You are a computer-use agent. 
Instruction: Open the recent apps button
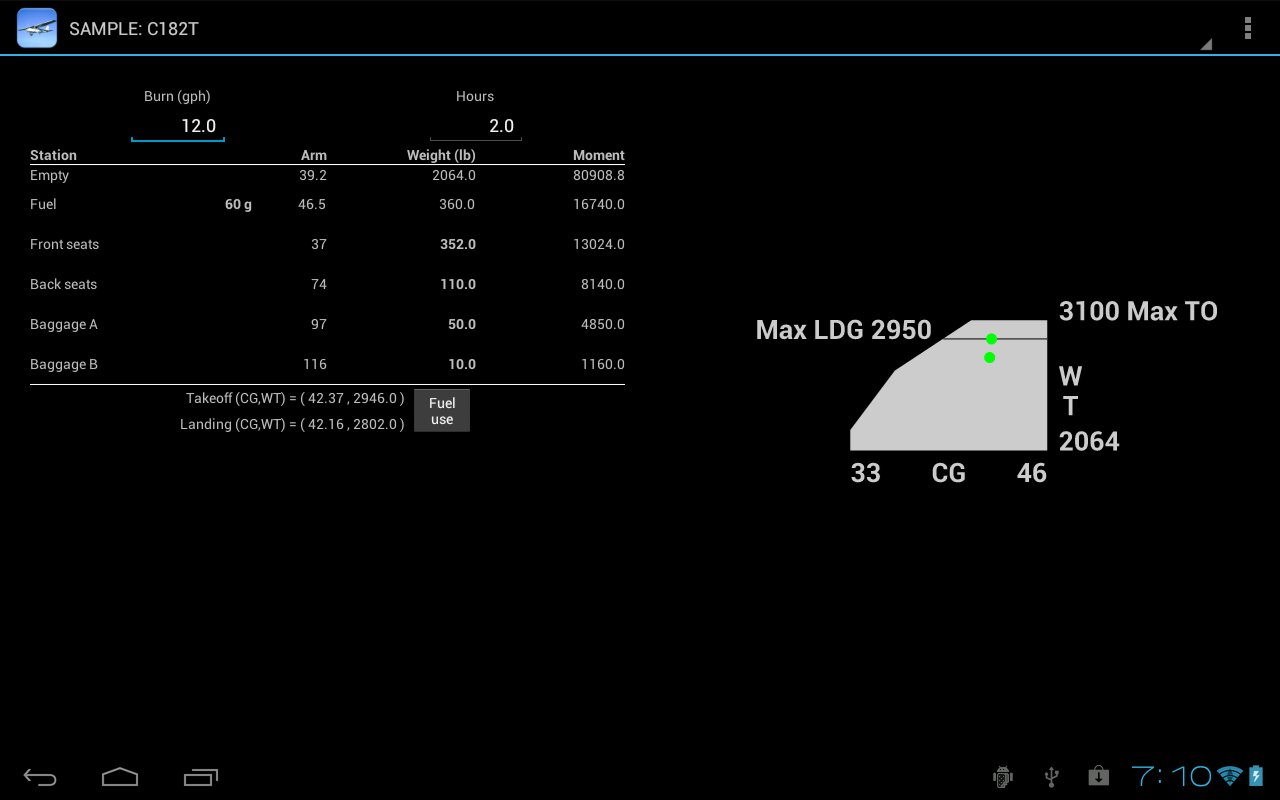[200, 777]
